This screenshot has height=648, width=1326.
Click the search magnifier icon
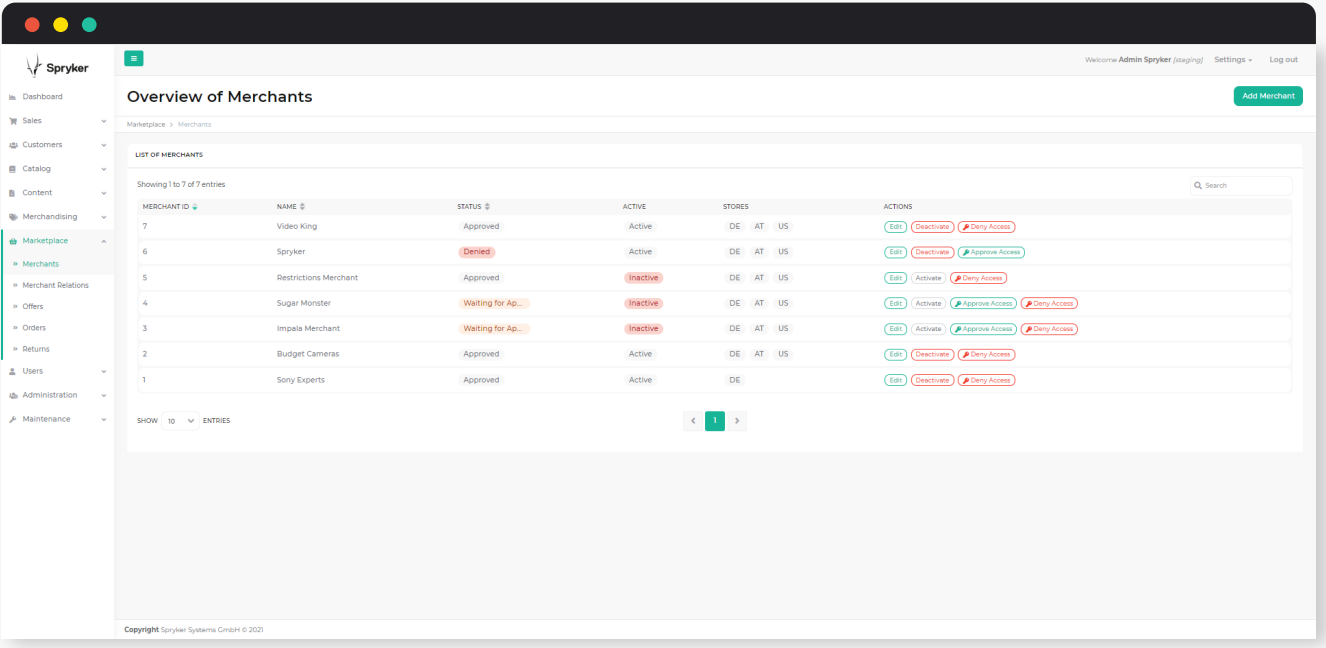tap(1198, 186)
